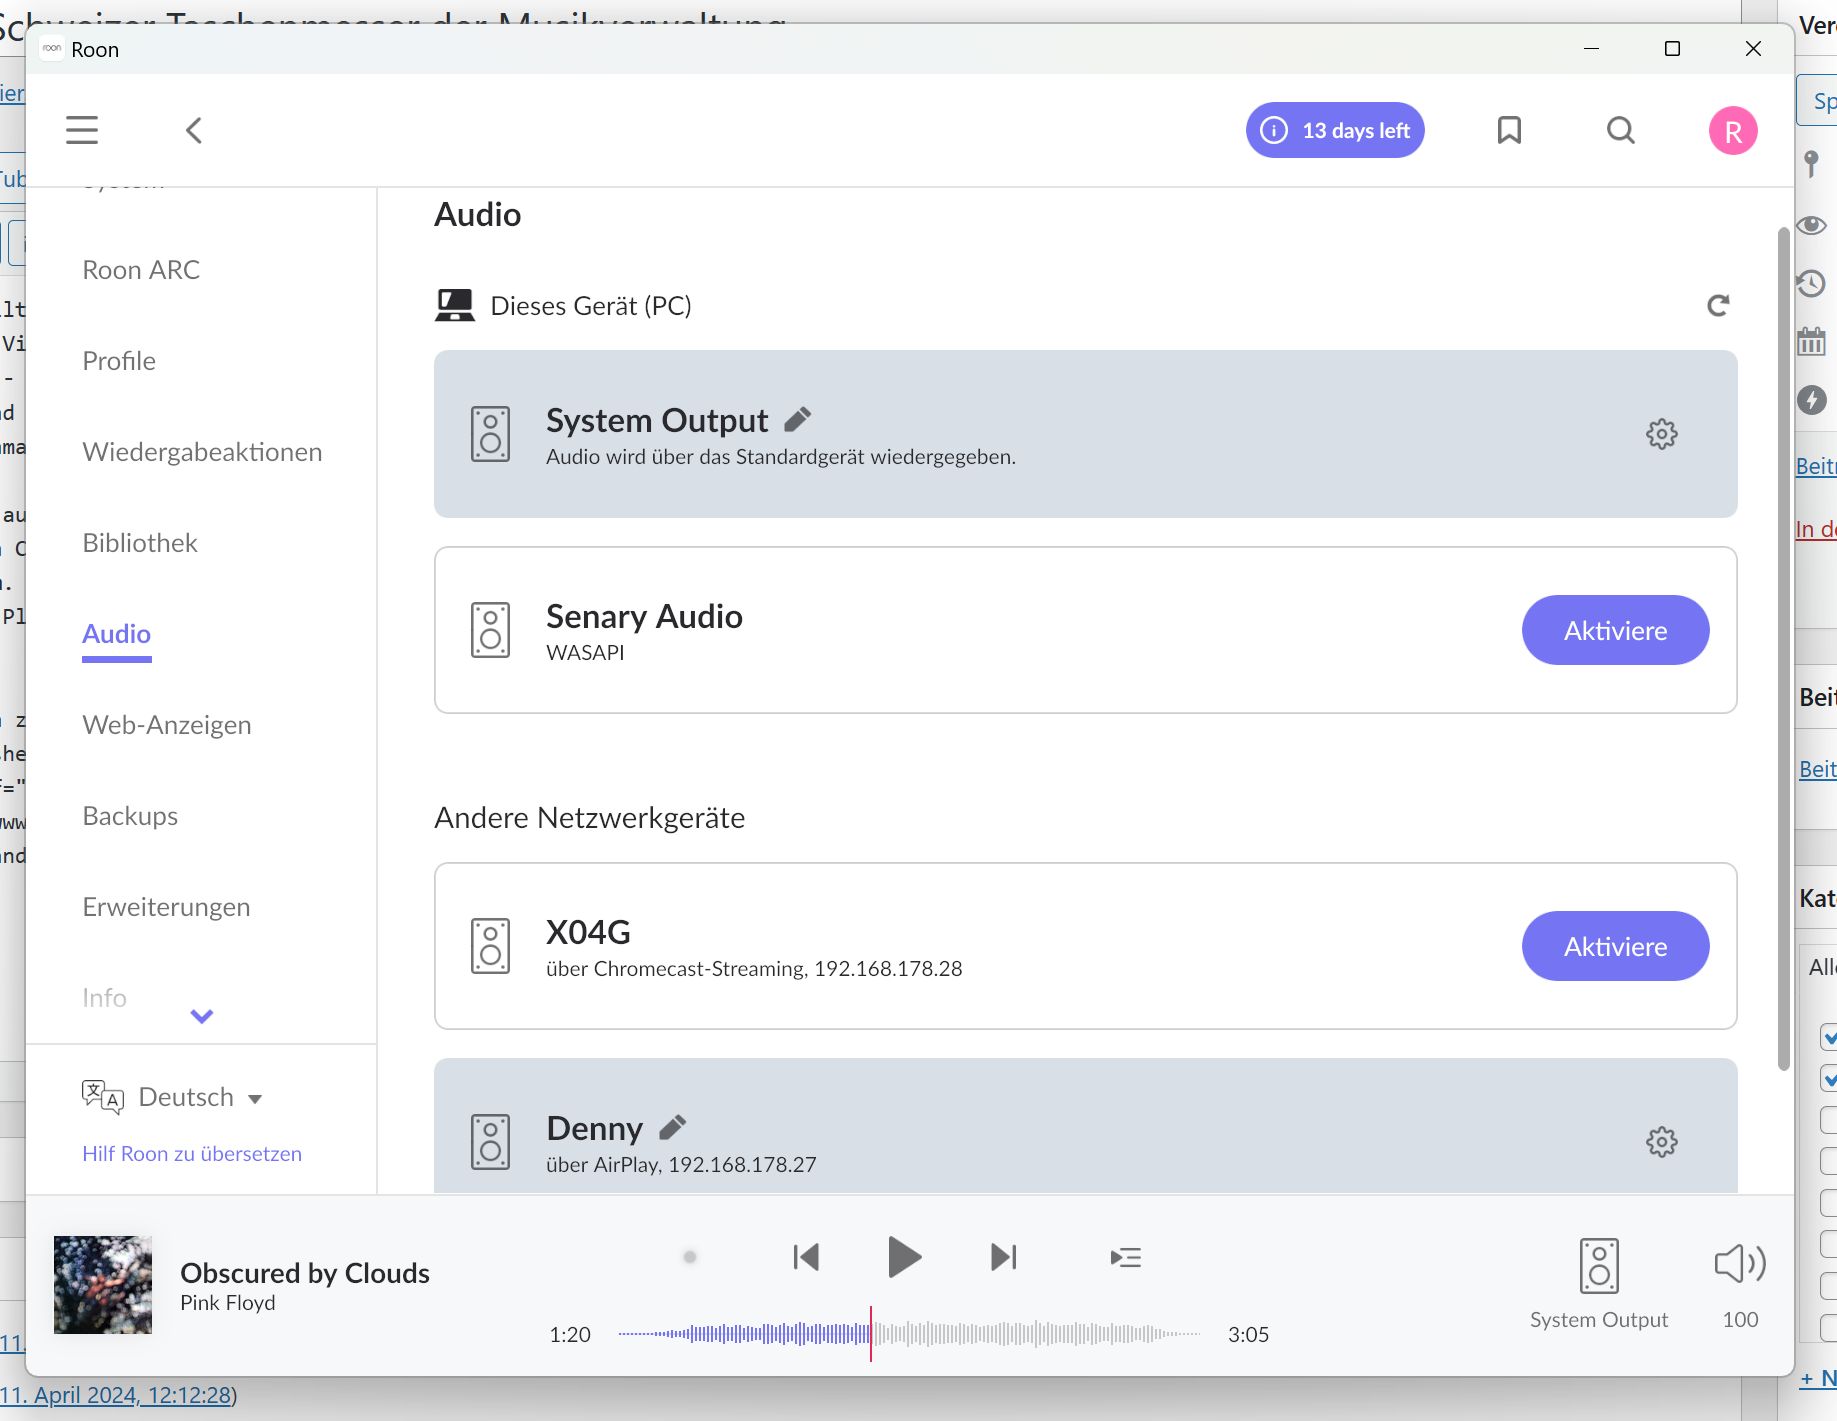Seek in the waveform progress bar
Viewport: 1837px width, 1421px height.
pos(909,1334)
